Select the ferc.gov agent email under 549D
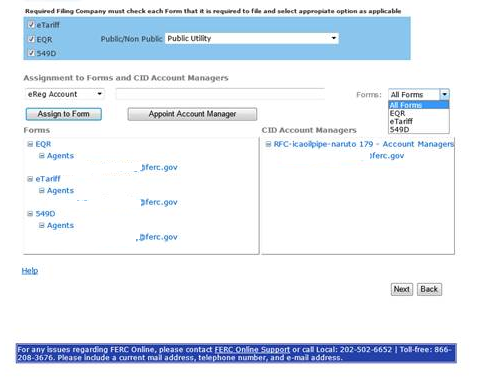The image size is (479, 378). click(158, 237)
